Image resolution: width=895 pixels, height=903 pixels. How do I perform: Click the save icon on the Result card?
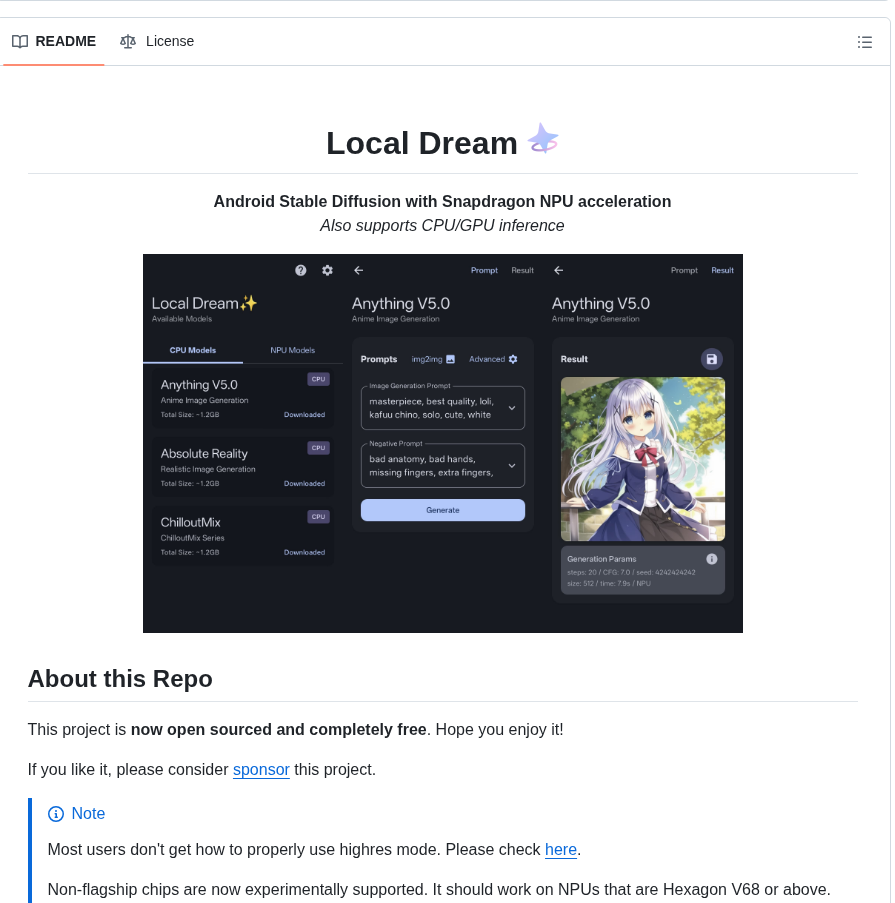pyautogui.click(x=711, y=359)
